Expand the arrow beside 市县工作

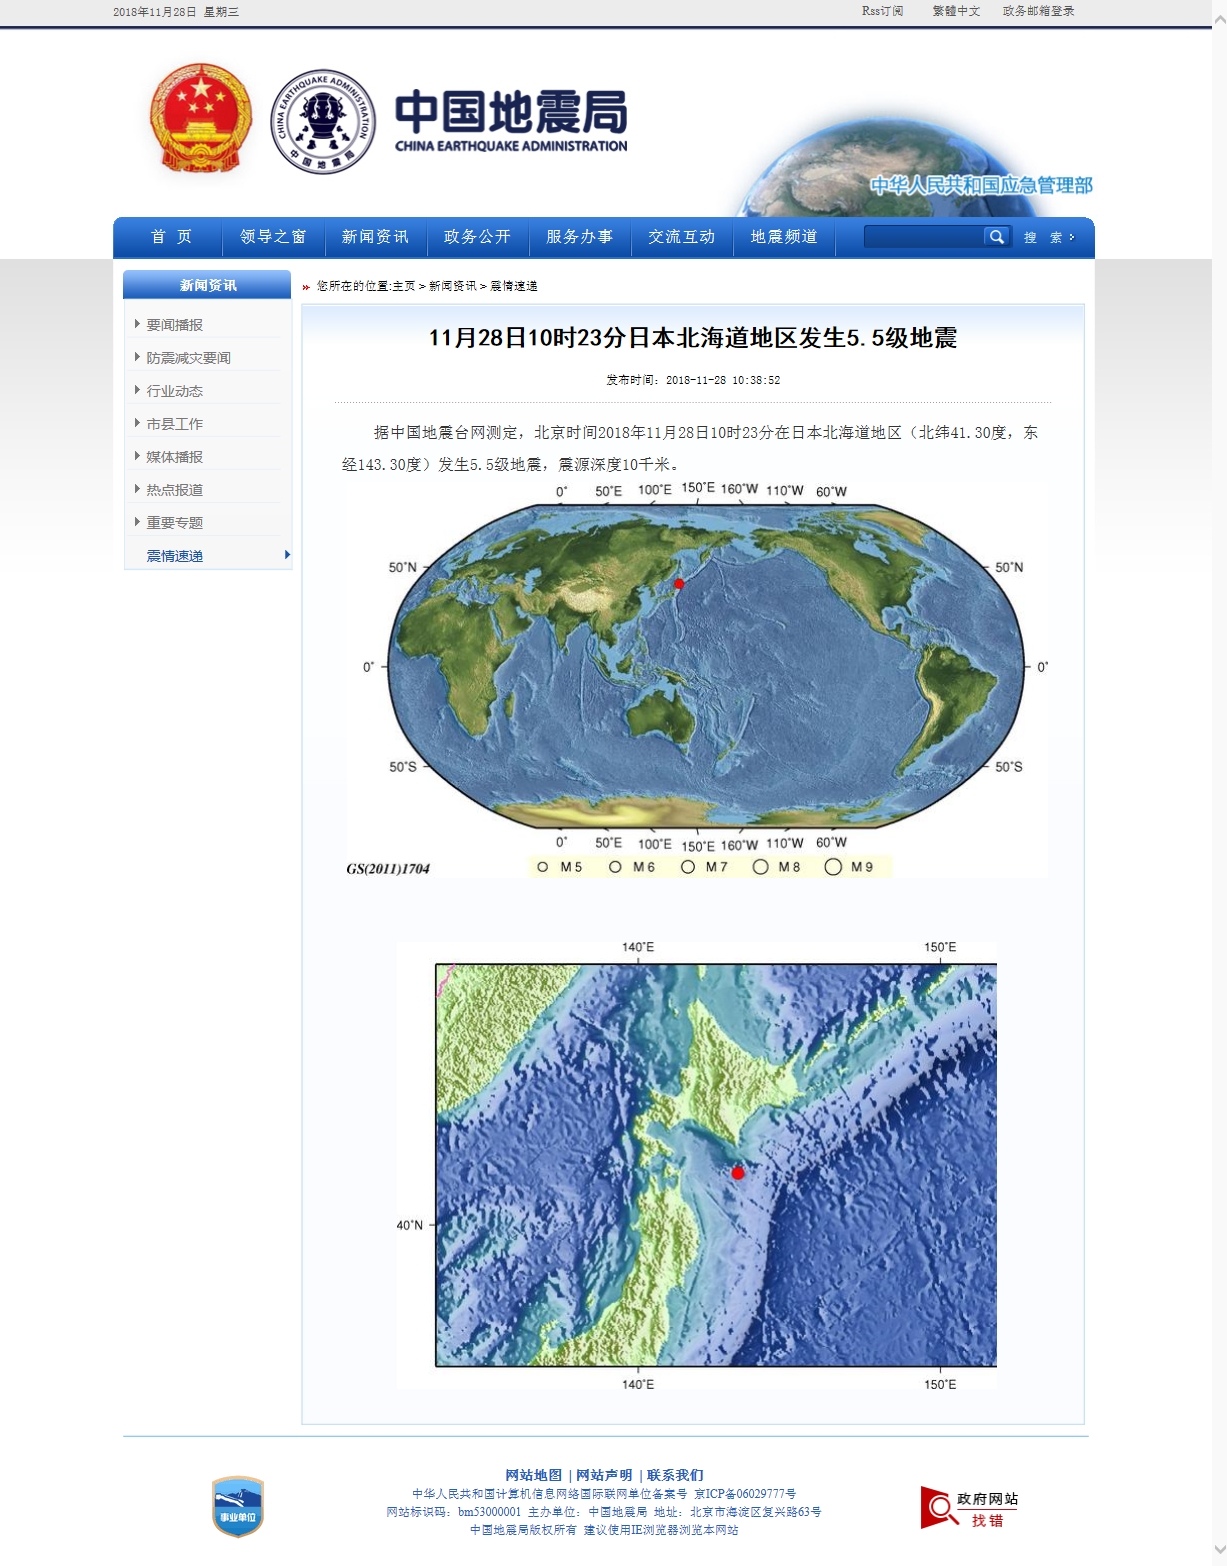pyautogui.click(x=137, y=423)
